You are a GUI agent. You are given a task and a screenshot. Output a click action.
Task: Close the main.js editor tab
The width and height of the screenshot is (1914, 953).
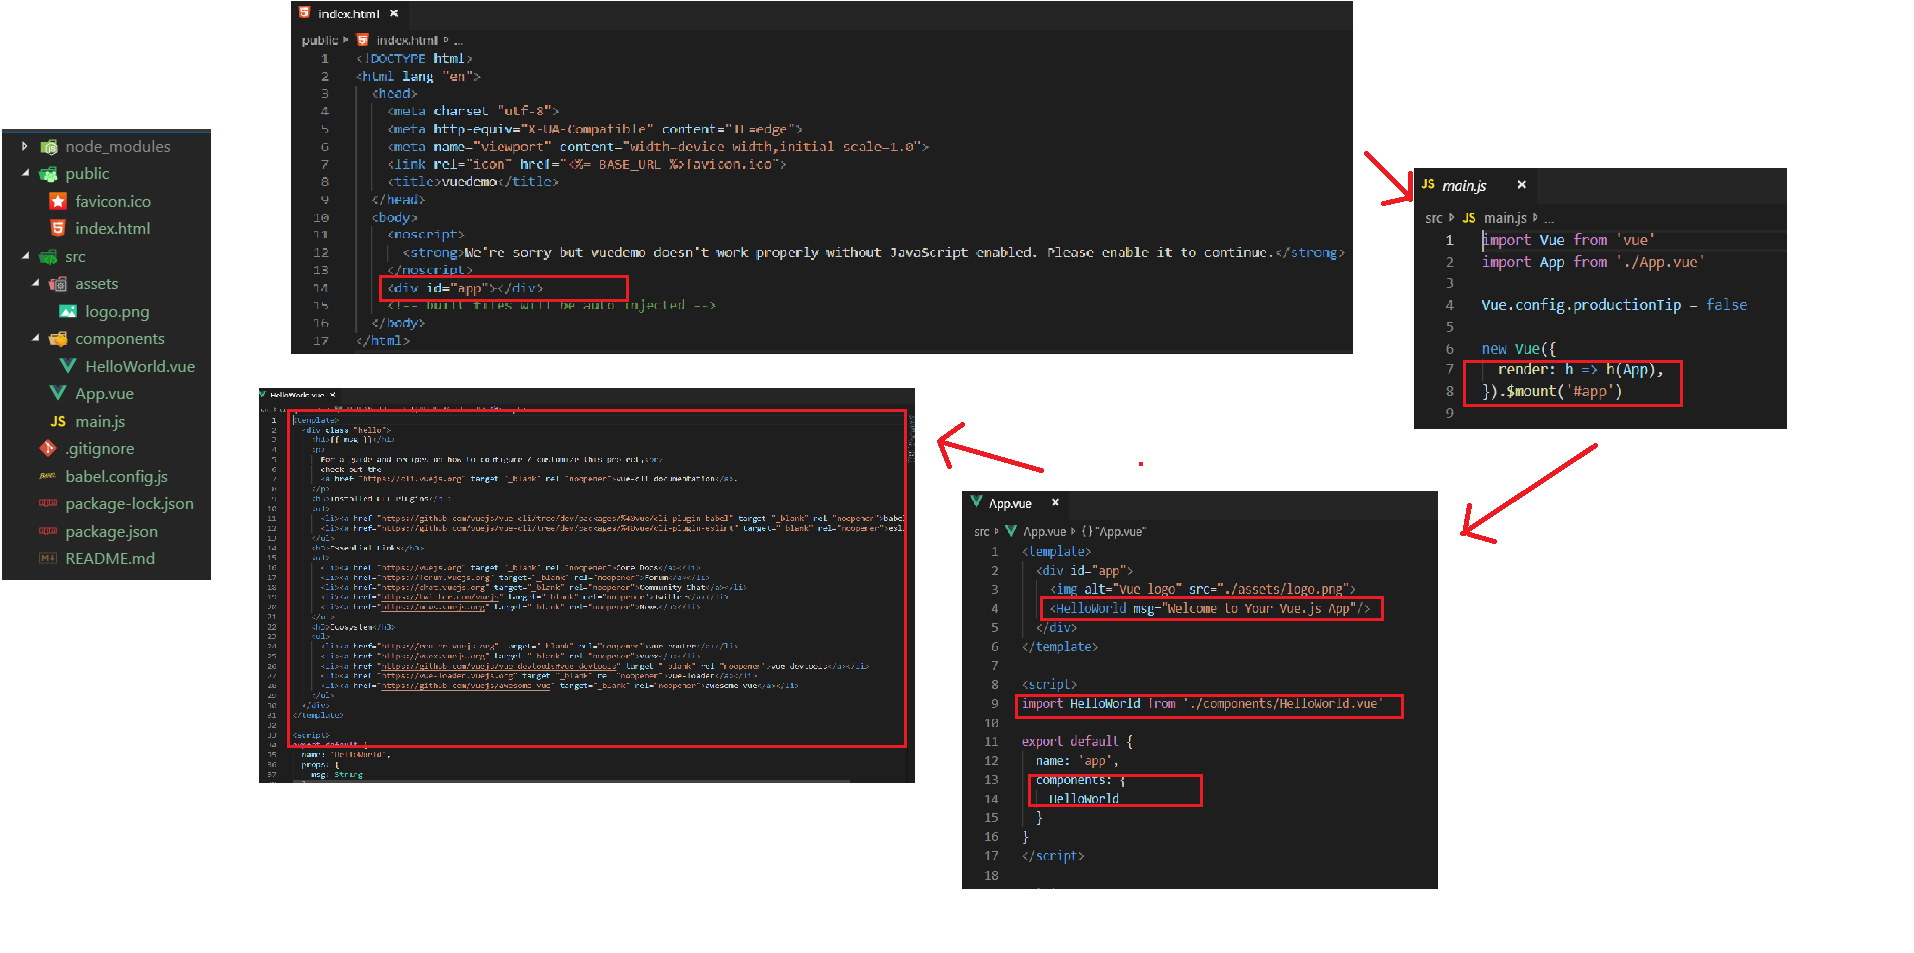coord(1521,184)
